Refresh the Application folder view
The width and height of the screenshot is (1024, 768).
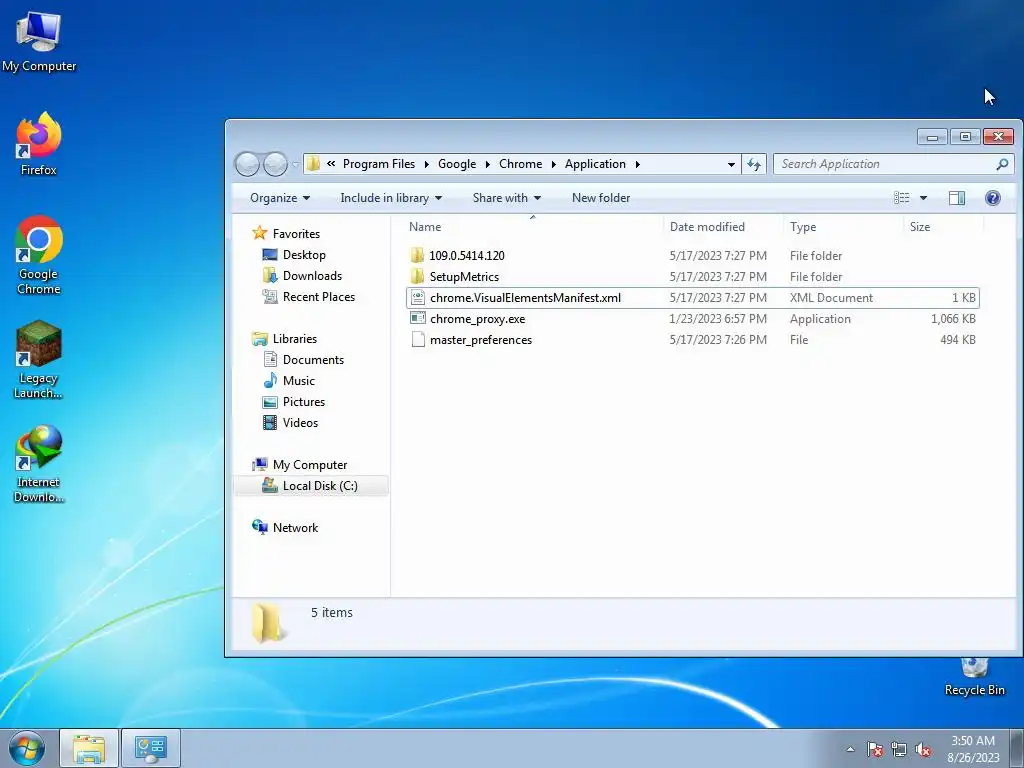(x=754, y=164)
